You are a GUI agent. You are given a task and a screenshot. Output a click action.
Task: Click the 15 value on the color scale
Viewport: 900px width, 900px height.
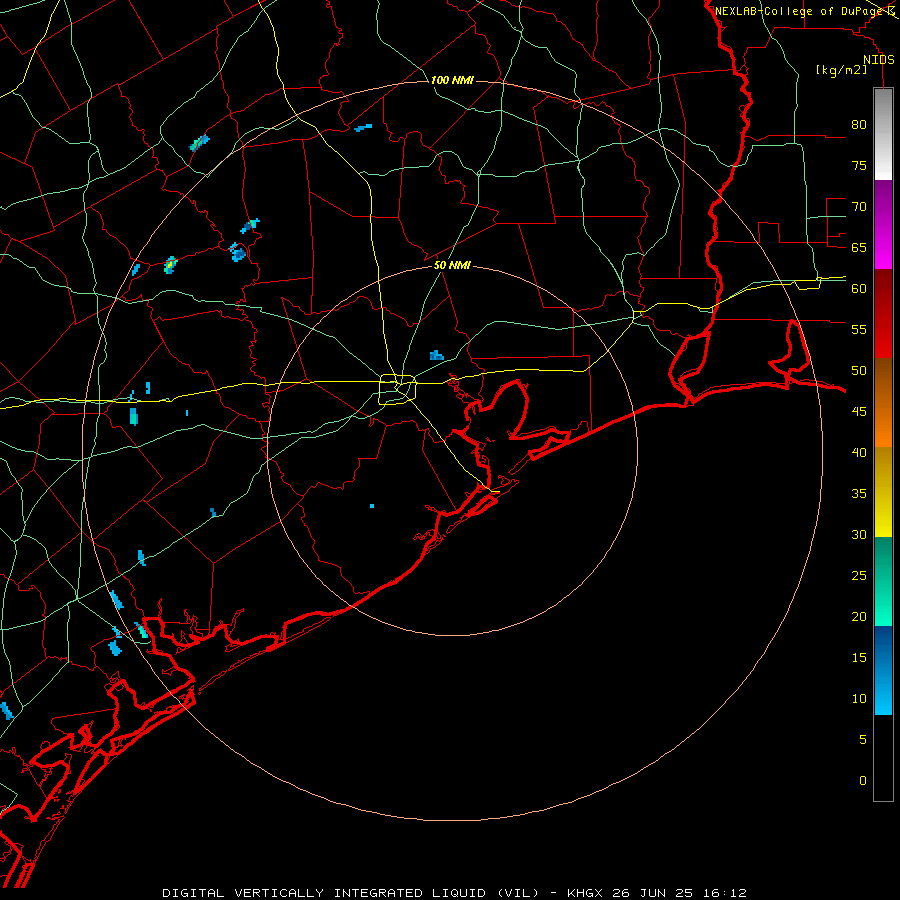point(859,657)
